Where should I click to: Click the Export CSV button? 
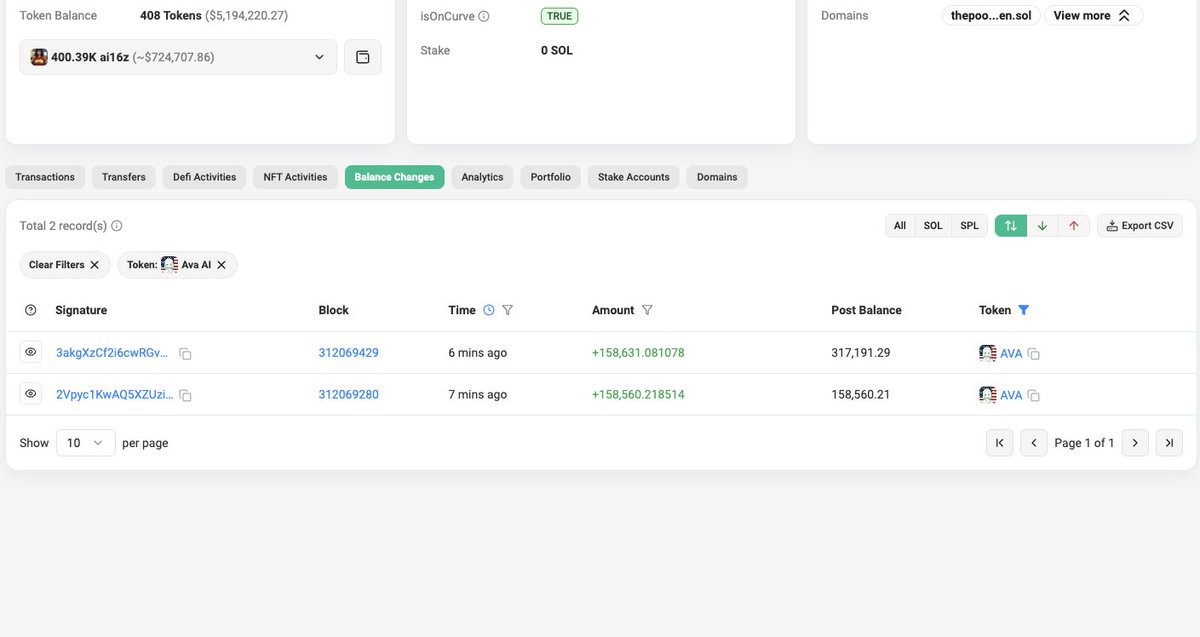tap(1140, 226)
